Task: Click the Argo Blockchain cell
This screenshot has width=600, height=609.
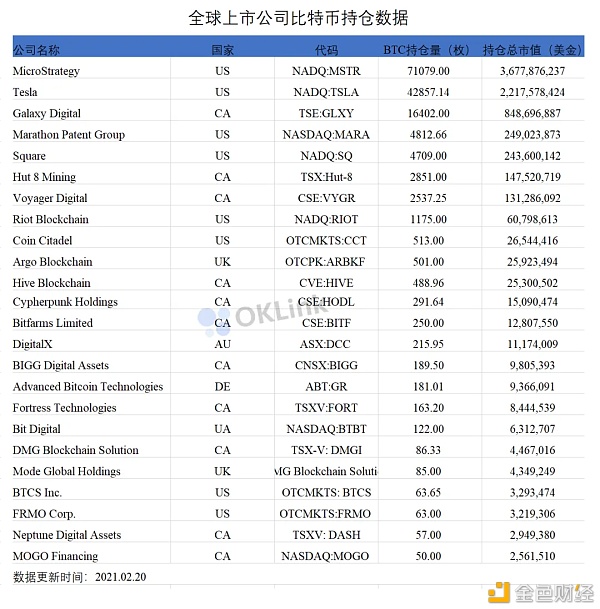Action: pos(52,262)
